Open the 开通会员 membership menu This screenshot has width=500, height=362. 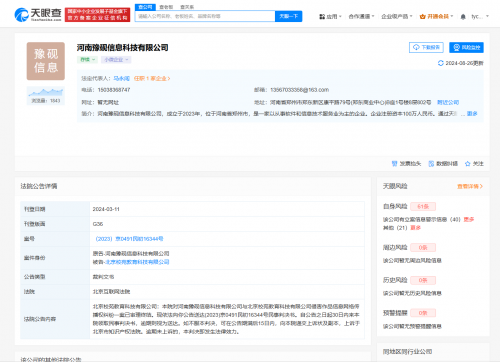[436, 16]
